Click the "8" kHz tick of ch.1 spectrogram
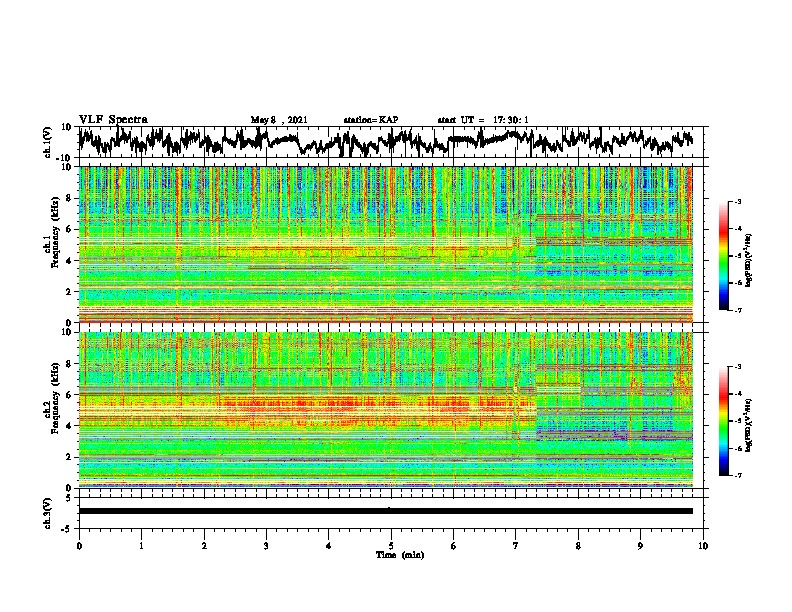Viewport: 792px width, 612px height. [x=70, y=198]
